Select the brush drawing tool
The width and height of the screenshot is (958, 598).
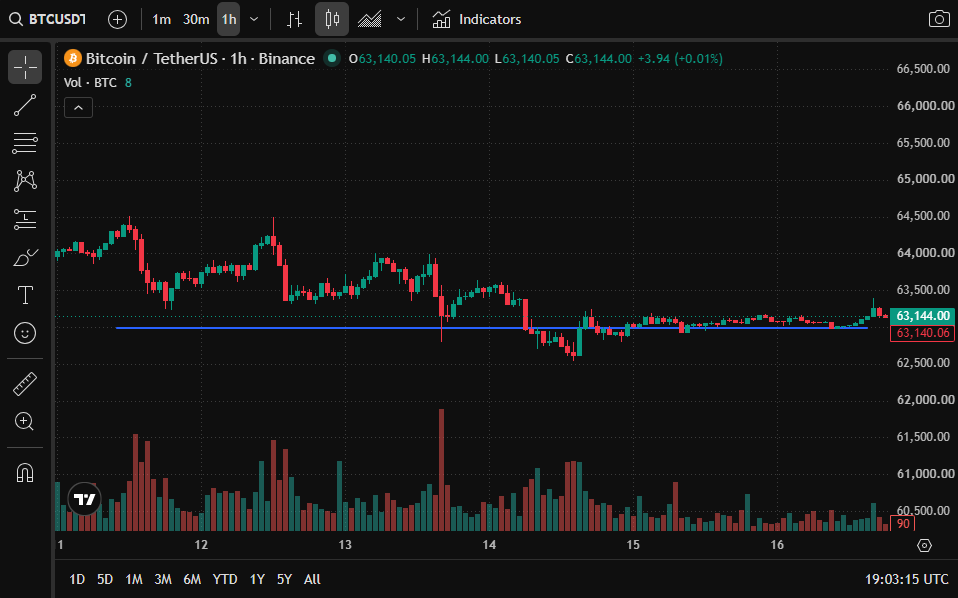click(25, 257)
